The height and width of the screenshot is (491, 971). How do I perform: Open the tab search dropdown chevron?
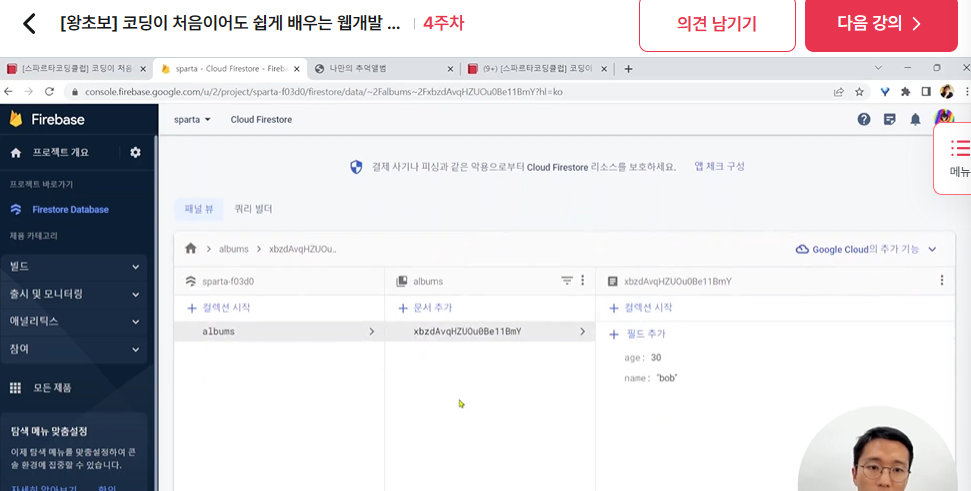(x=878, y=67)
